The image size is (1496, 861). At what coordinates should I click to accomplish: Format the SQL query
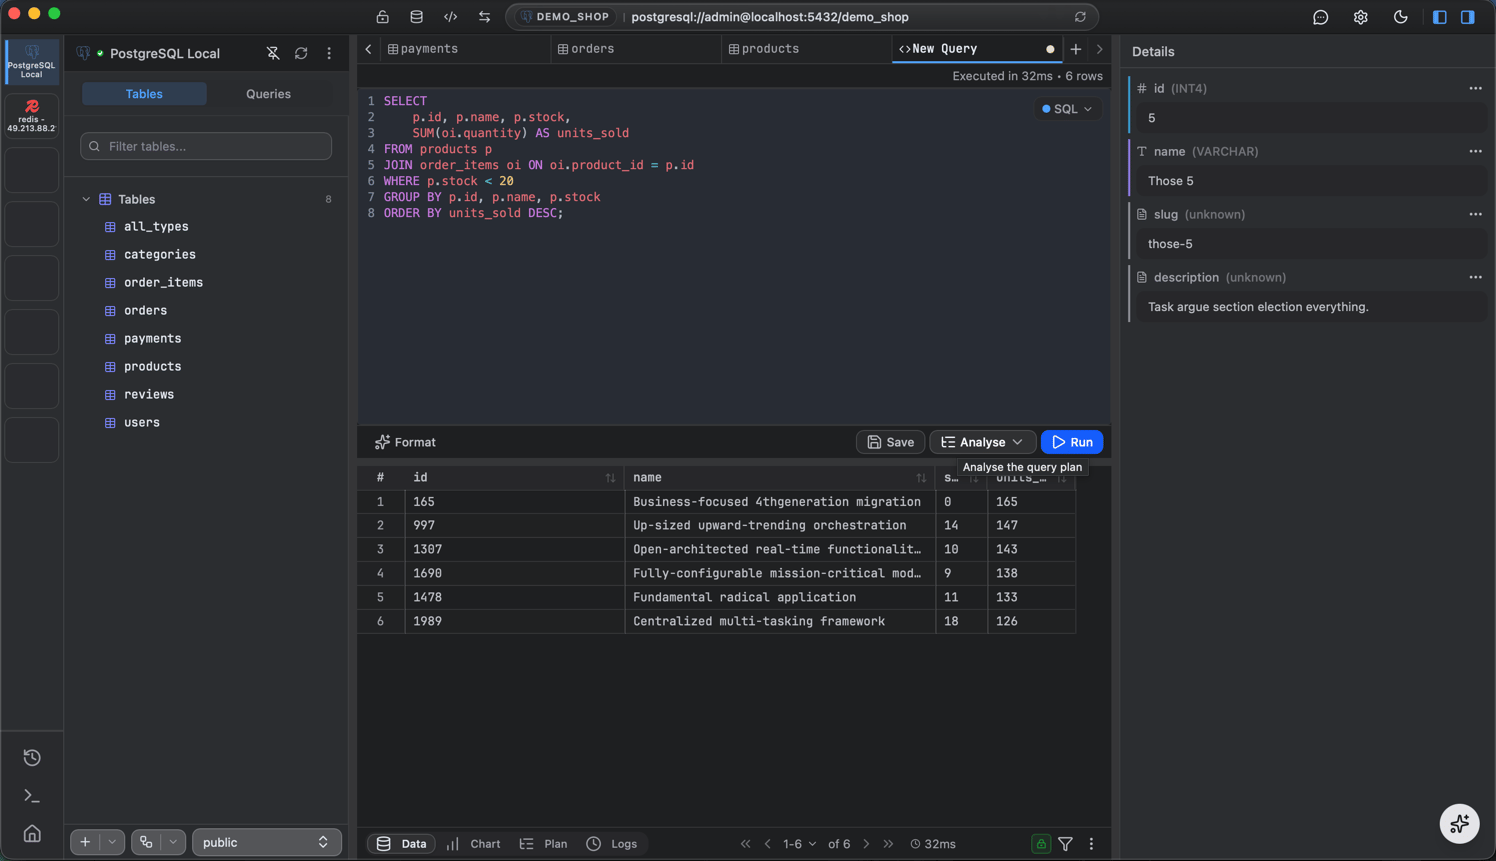(x=405, y=442)
